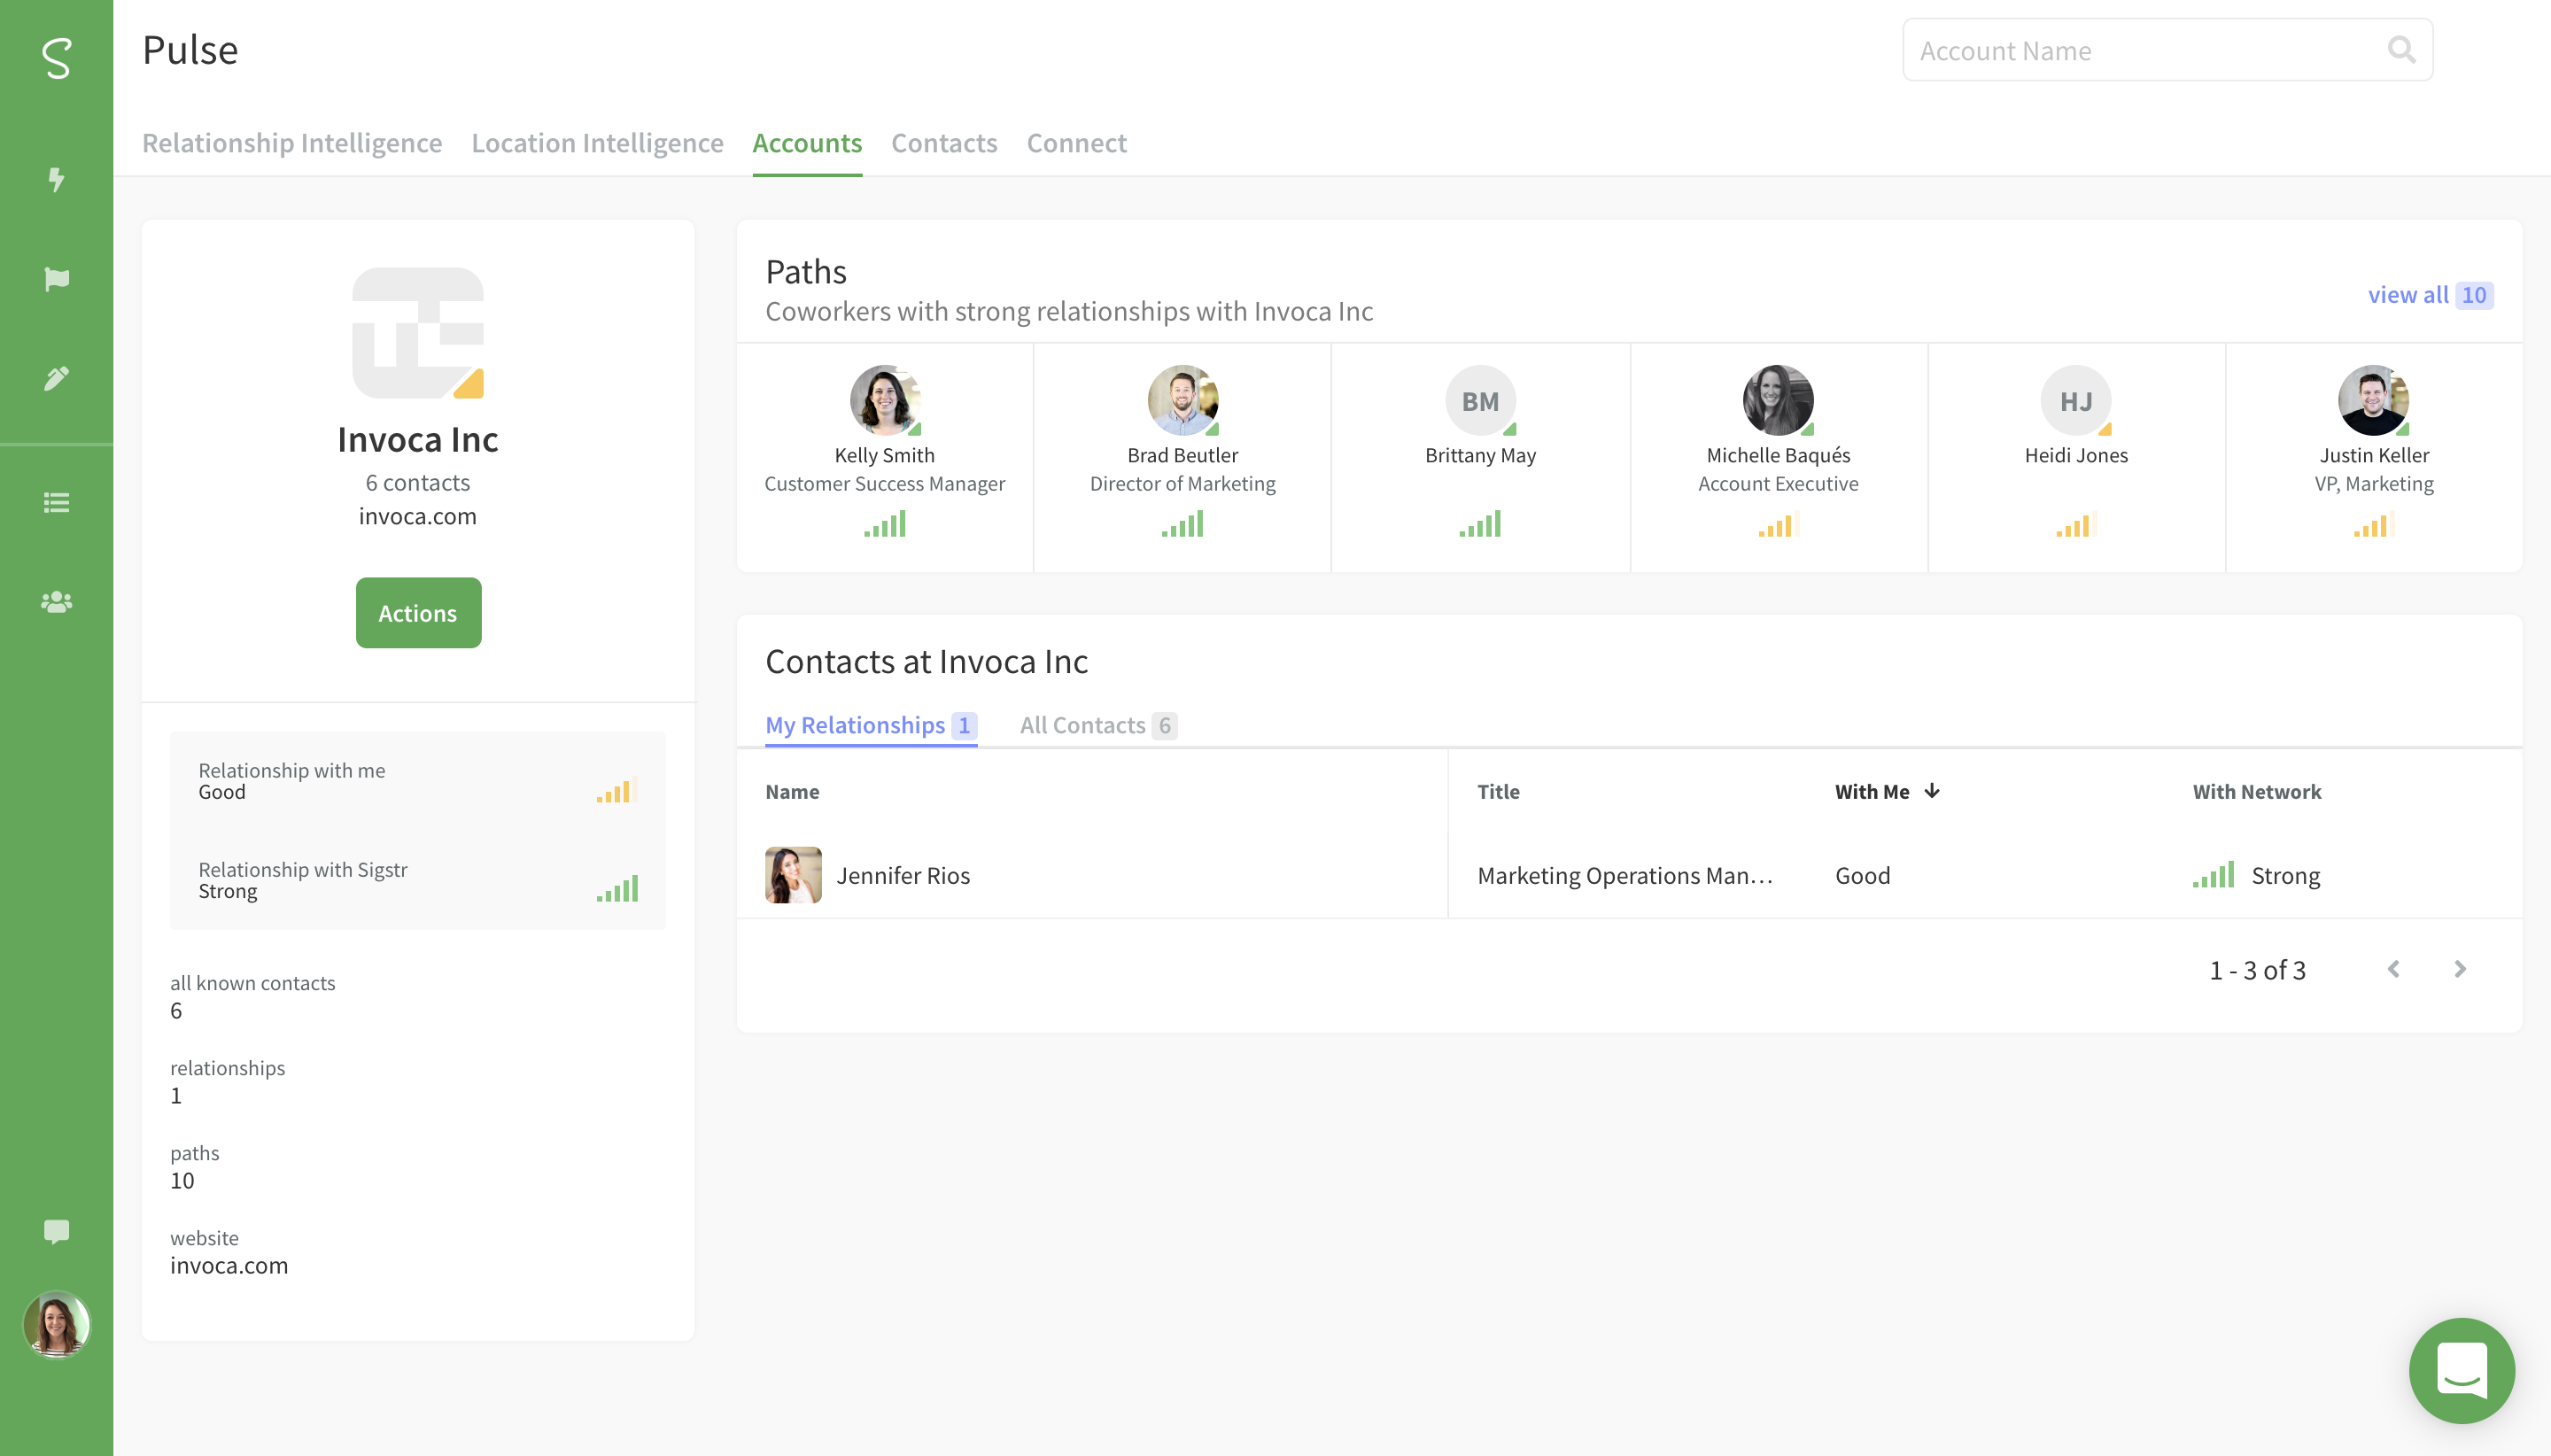The width and height of the screenshot is (2551, 1456).
Task: Click Relationship with Sigstr signal bars
Action: tap(617, 889)
